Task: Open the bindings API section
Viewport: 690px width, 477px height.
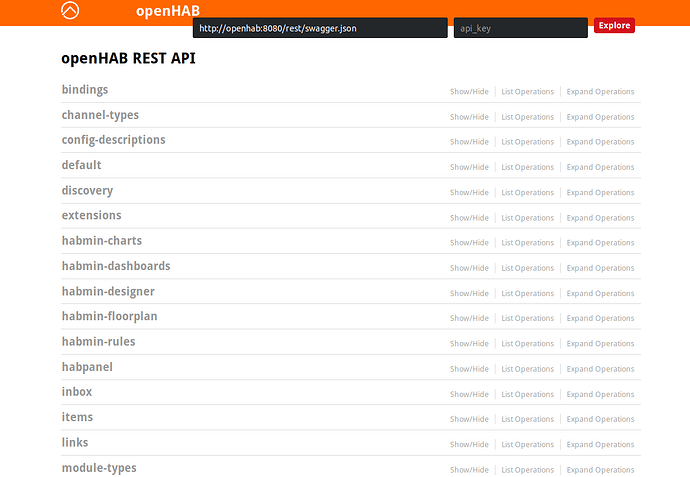Action: (x=85, y=90)
